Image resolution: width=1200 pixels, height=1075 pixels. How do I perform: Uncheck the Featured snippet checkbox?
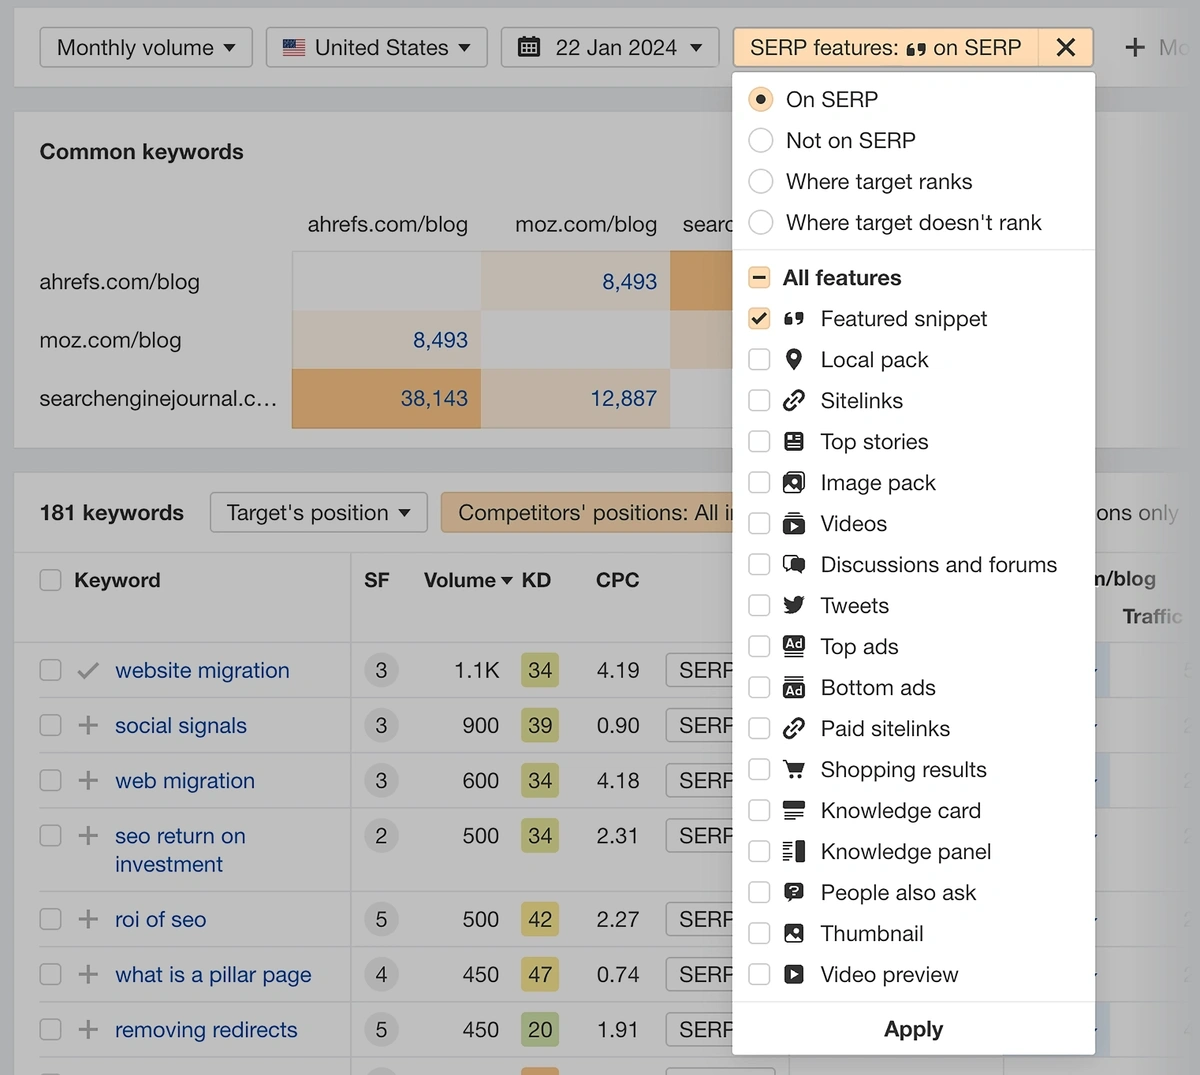[760, 319]
